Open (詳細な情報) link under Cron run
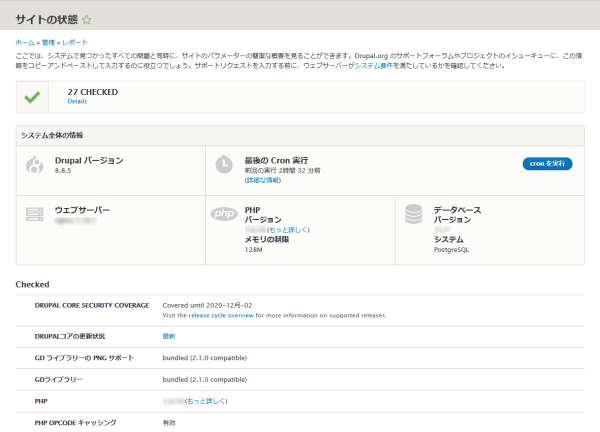 tap(264, 180)
